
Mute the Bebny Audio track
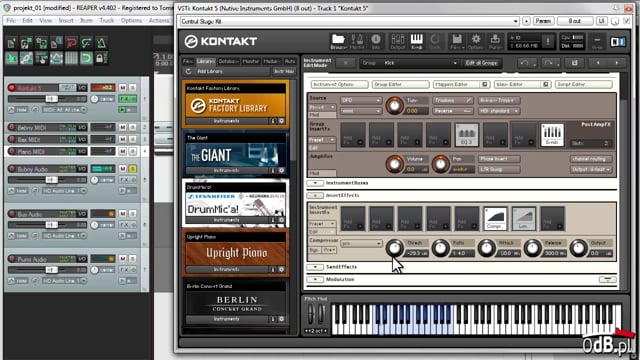tap(123, 169)
